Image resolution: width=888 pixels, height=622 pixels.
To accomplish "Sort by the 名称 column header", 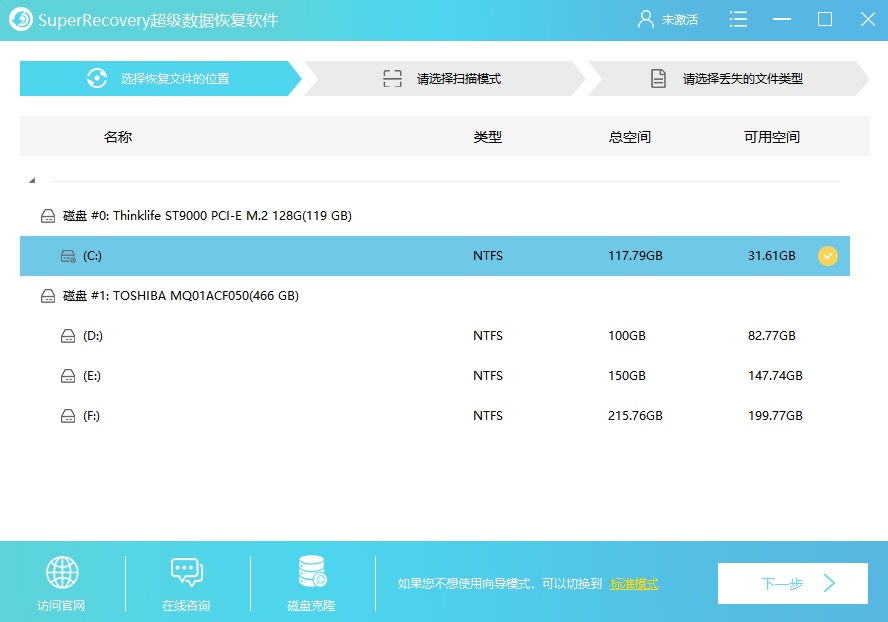I will (x=118, y=137).
